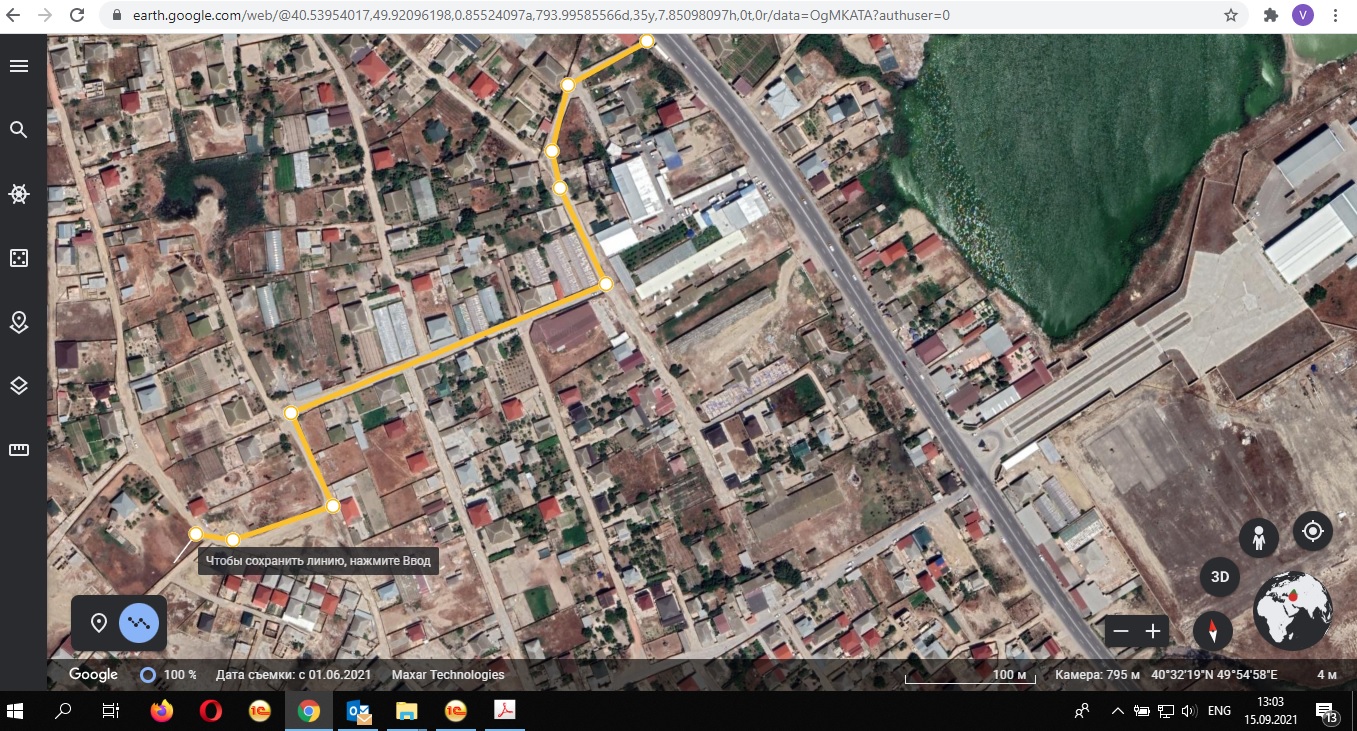Image resolution: width=1357 pixels, height=731 pixels.
Task: Activate Pegman Street View button
Action: coord(1259,538)
